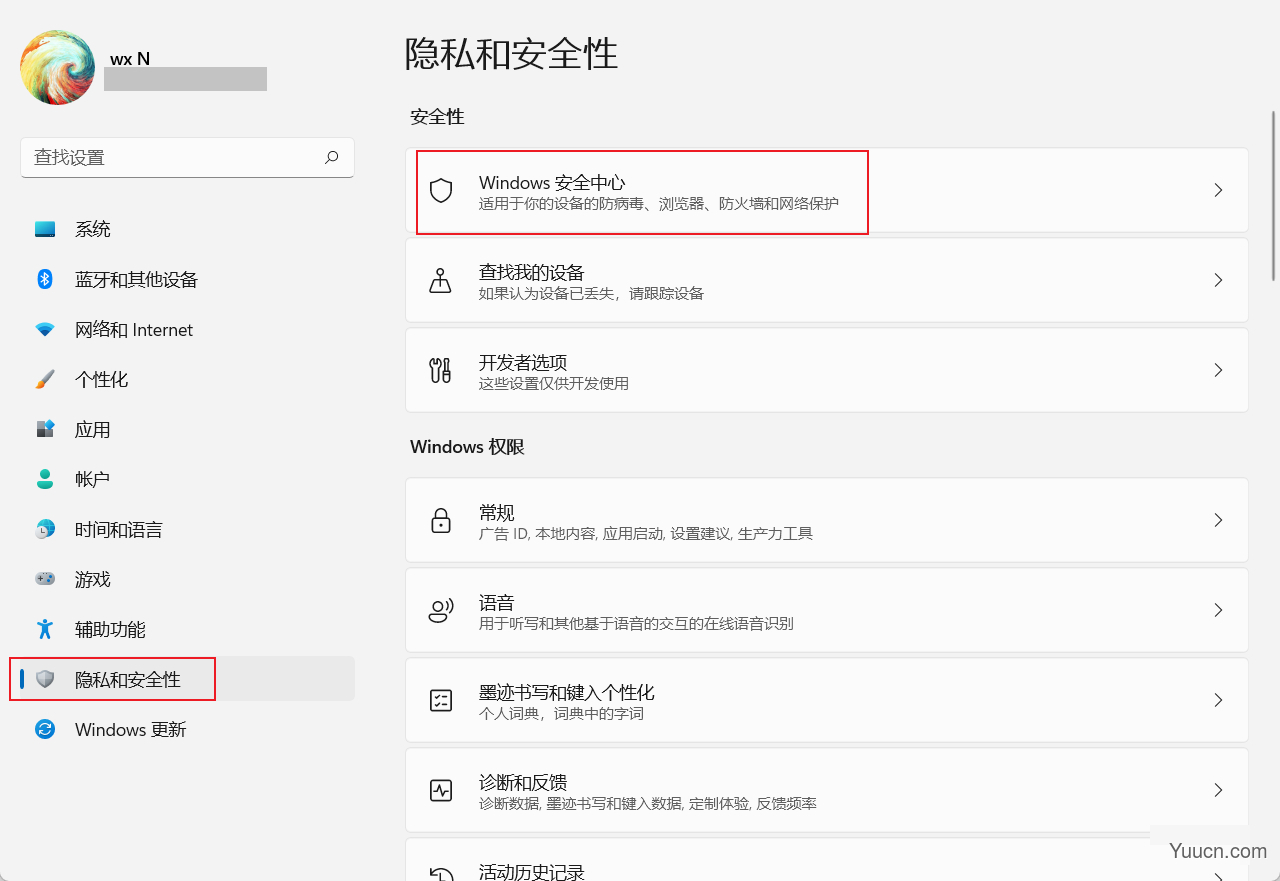Viewport: 1280px width, 881px height.
Task: Click the Accounts person icon in sidebar
Action: 45,479
